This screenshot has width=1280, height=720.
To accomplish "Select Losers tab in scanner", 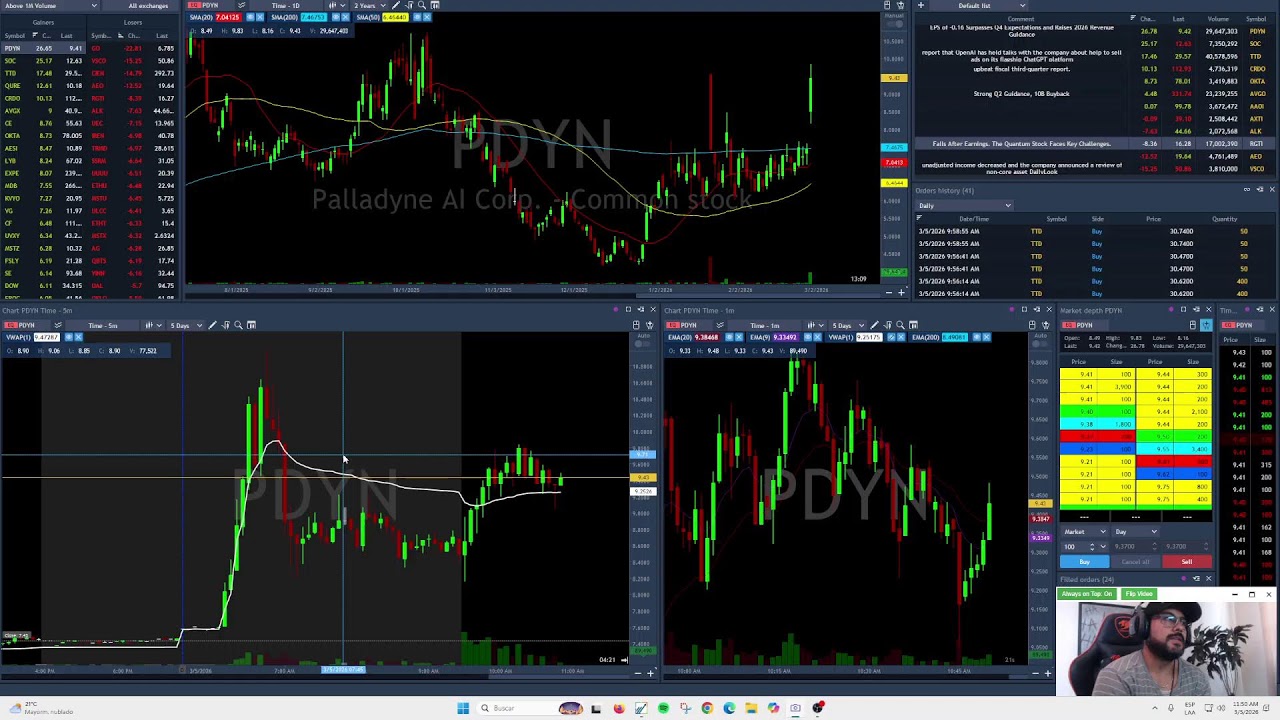I will pyautogui.click(x=133, y=22).
